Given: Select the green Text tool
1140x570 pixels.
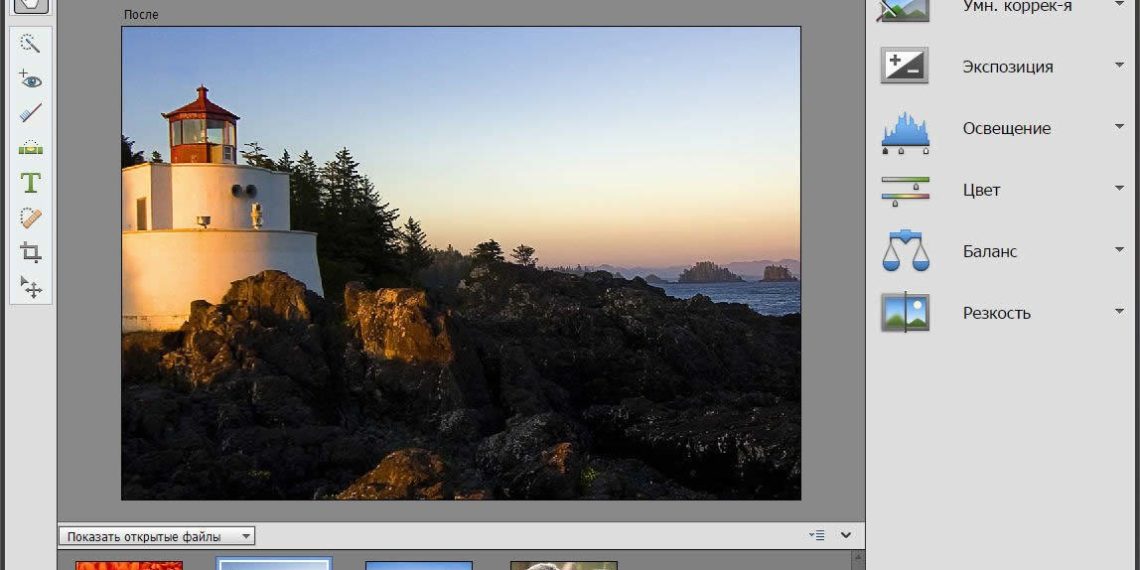Looking at the screenshot, I should 30,183.
